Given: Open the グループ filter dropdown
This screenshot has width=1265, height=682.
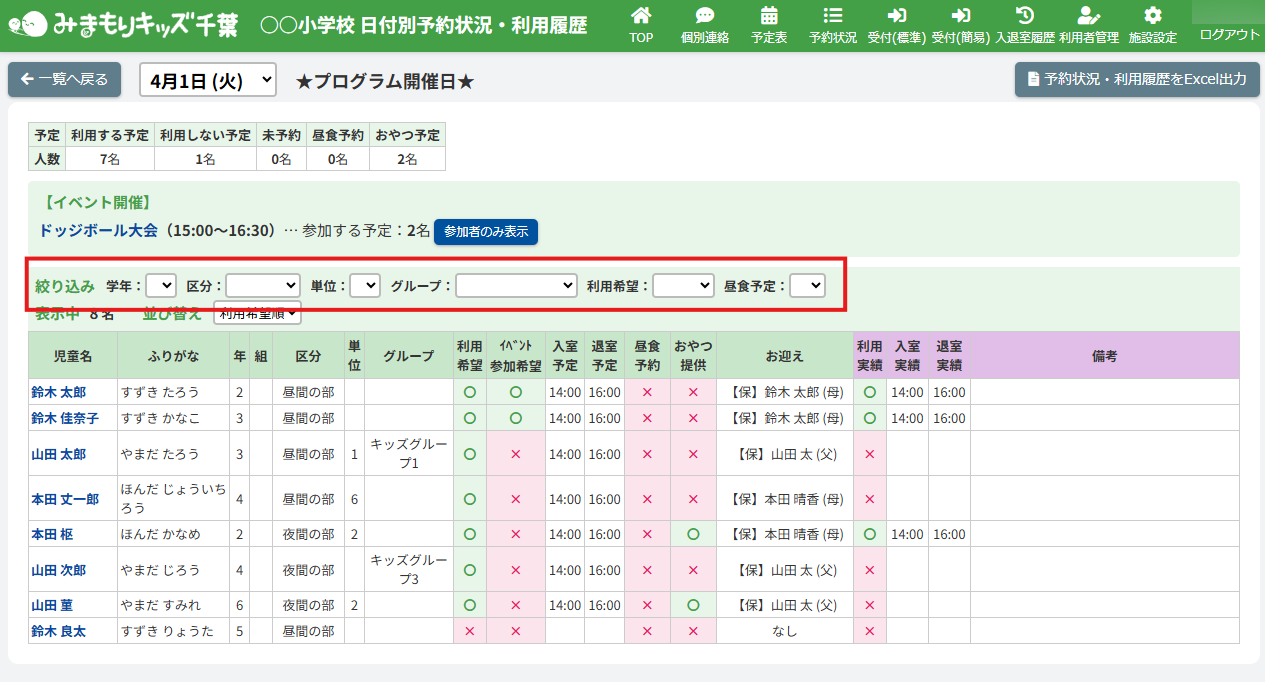Looking at the screenshot, I should (516, 286).
